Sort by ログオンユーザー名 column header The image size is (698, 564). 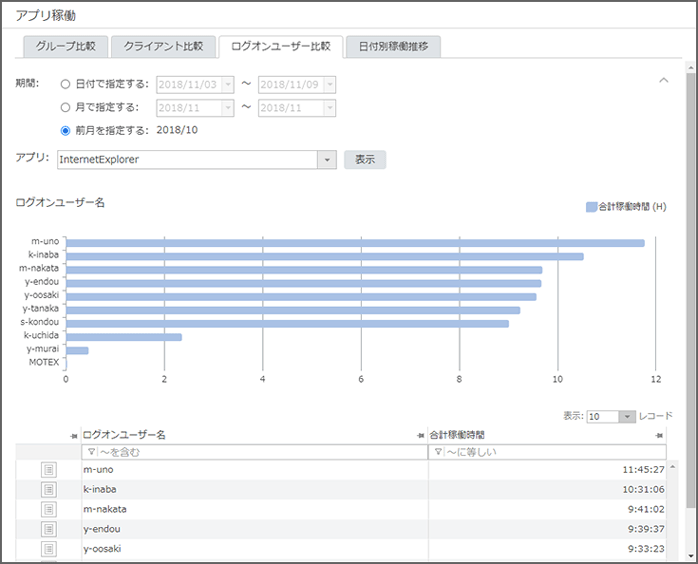(x=124, y=435)
